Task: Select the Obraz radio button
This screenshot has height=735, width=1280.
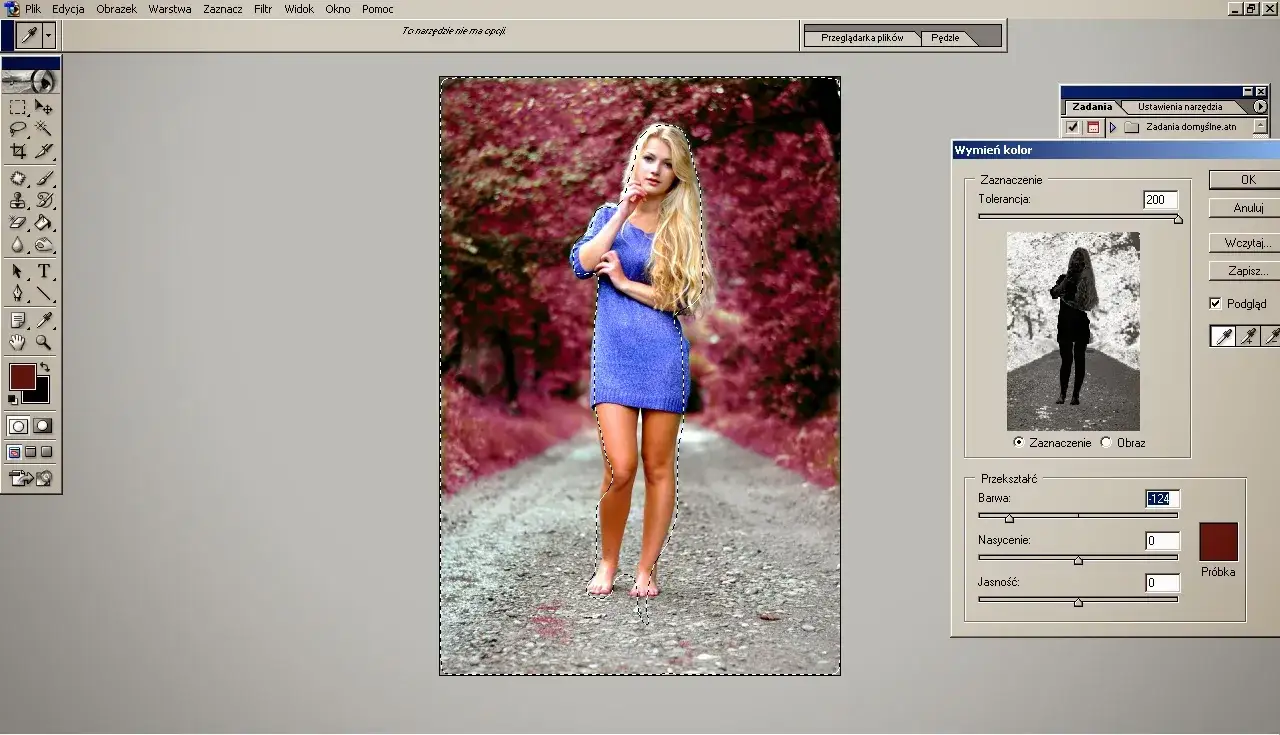Action: [1106, 442]
